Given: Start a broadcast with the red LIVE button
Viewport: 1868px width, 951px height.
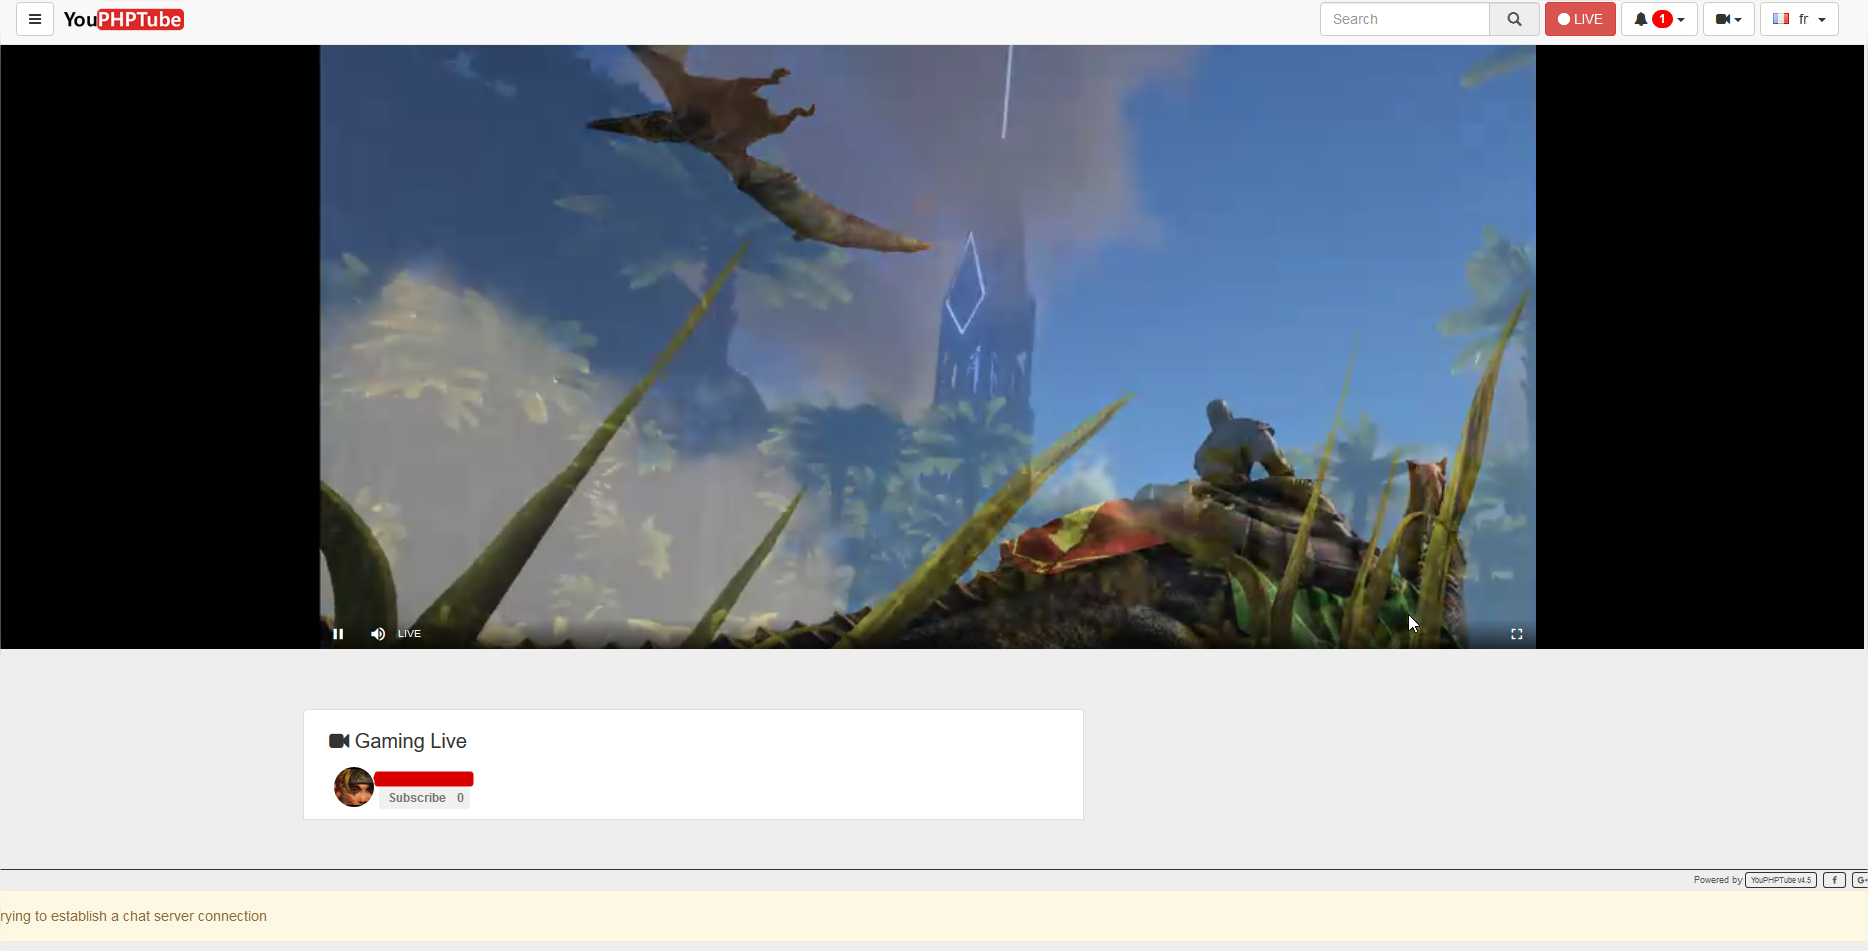Looking at the screenshot, I should pos(1580,19).
